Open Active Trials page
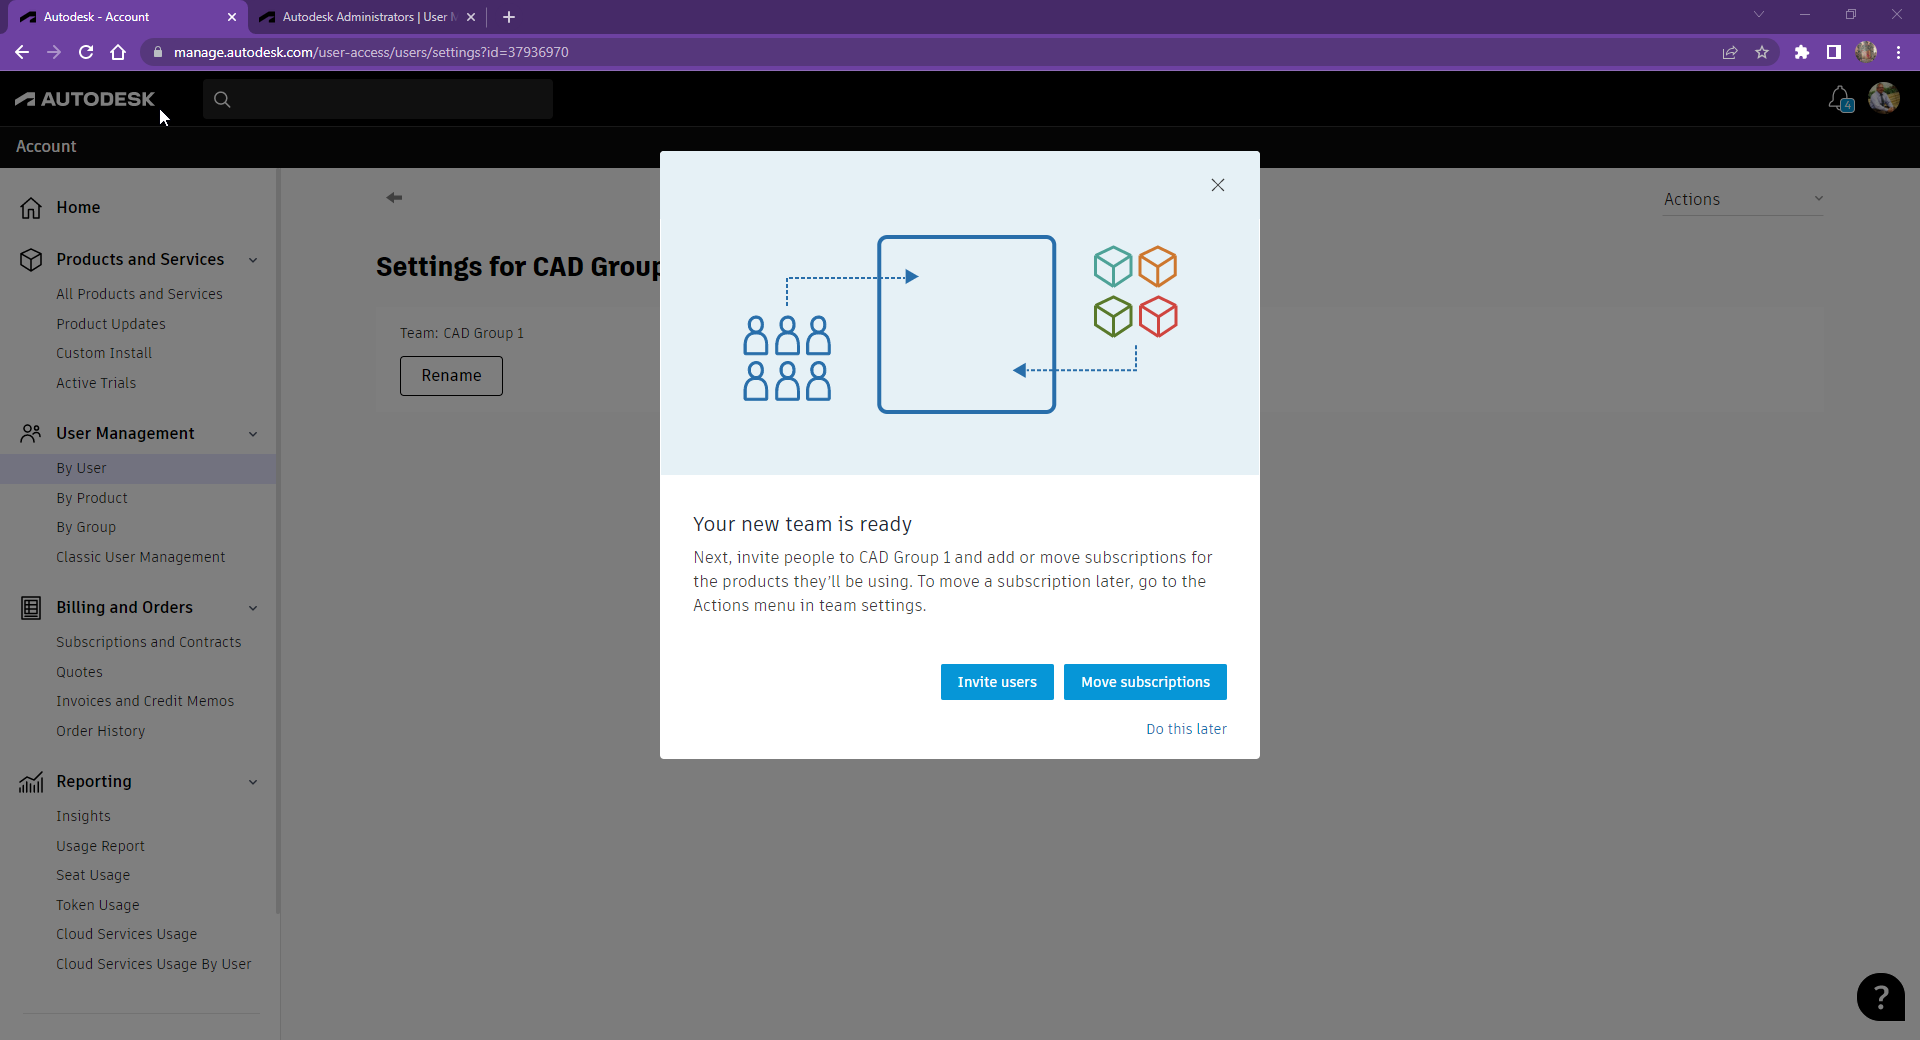Screen dimensions: 1920x1040 pyautogui.click(x=96, y=383)
